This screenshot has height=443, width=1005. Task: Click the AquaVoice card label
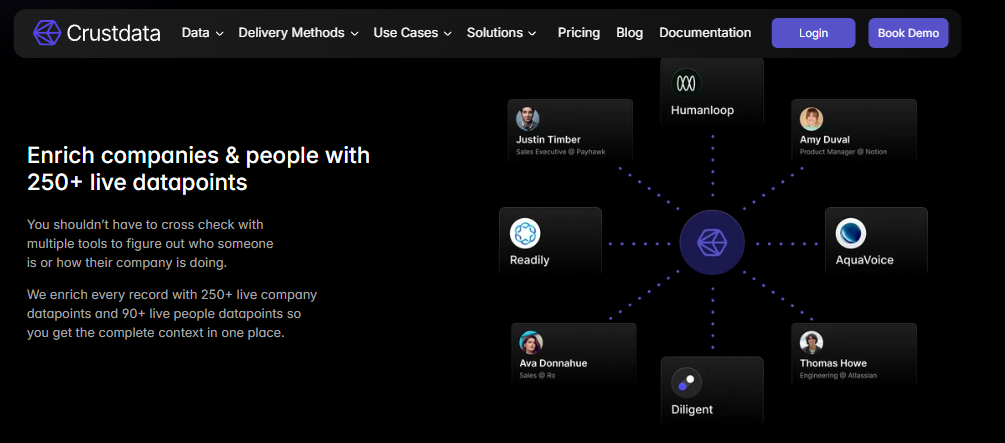click(865, 260)
